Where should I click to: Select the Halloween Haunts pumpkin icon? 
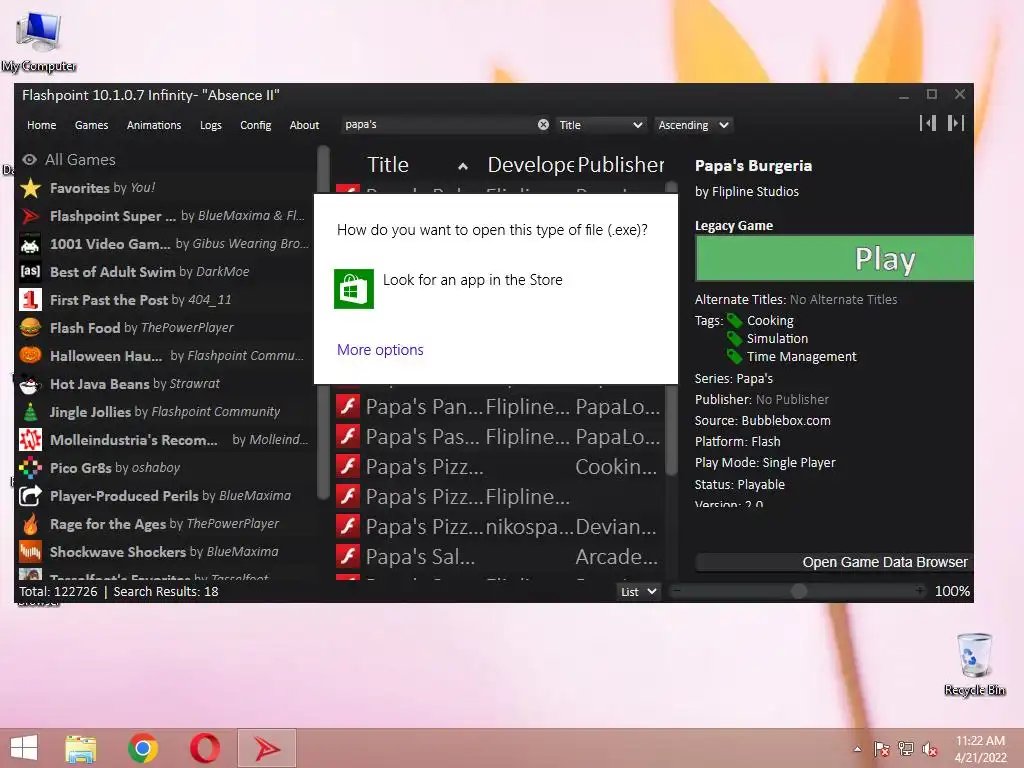point(30,356)
